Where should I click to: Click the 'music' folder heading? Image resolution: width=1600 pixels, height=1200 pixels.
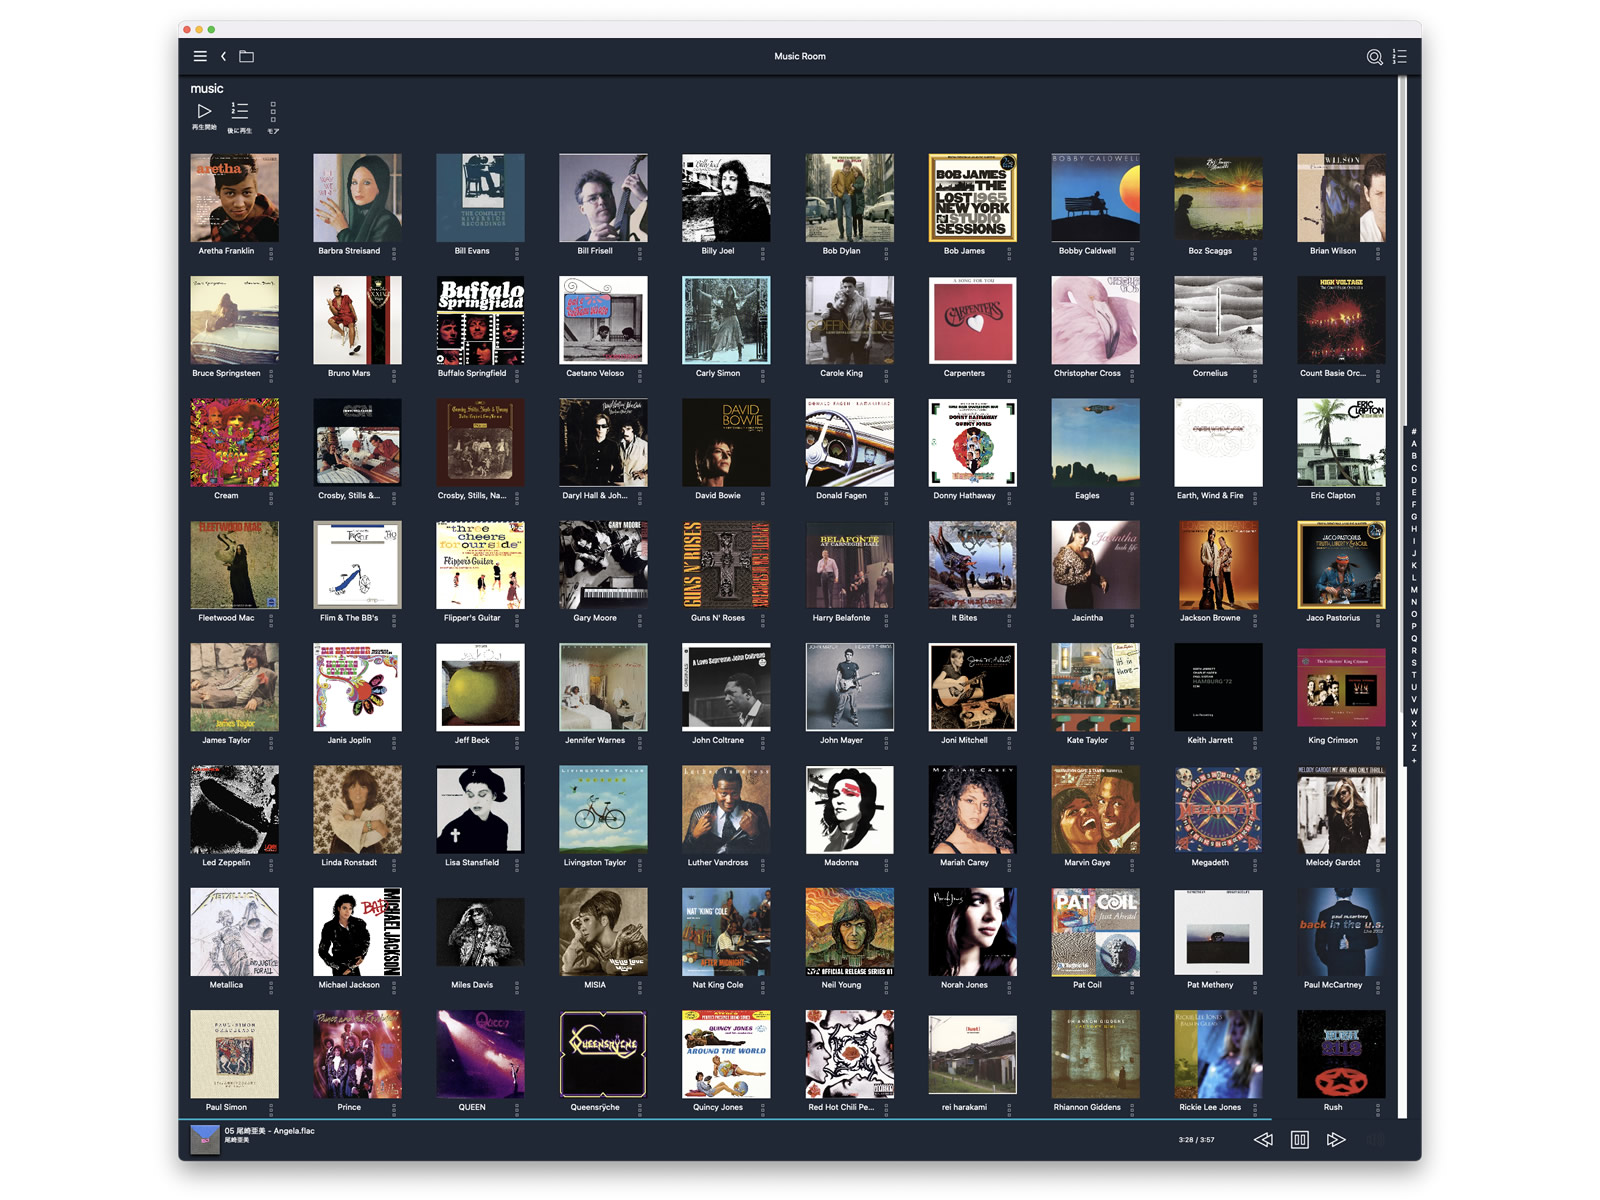[x=207, y=88]
